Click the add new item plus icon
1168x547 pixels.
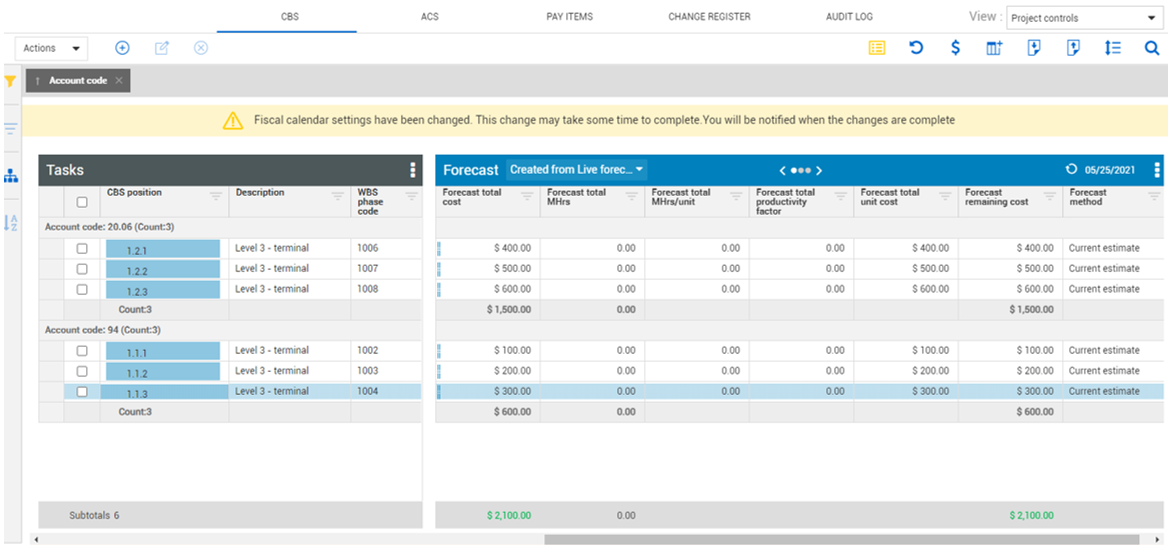[x=122, y=48]
